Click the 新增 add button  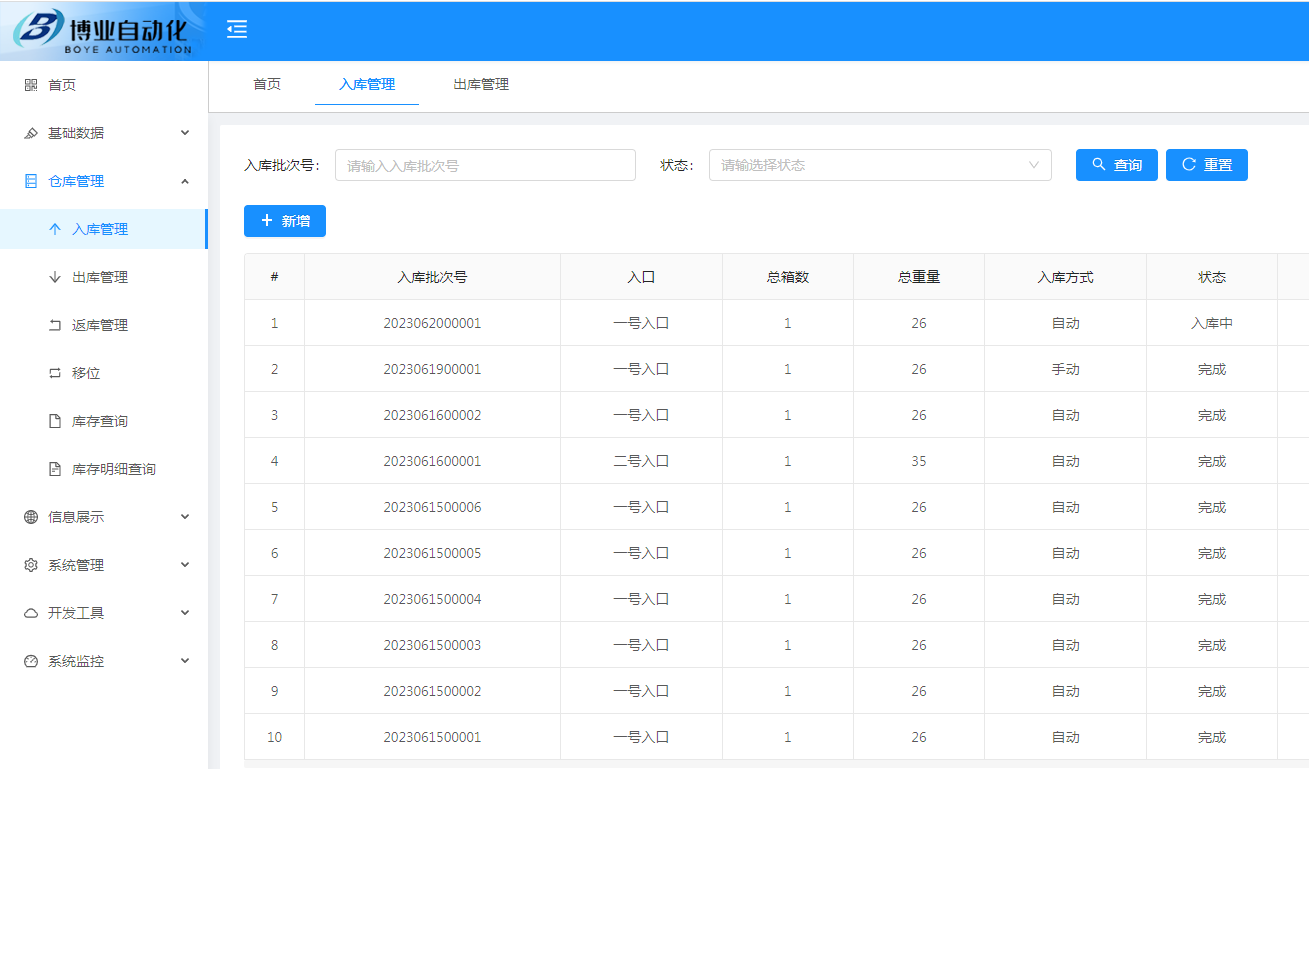[285, 221]
